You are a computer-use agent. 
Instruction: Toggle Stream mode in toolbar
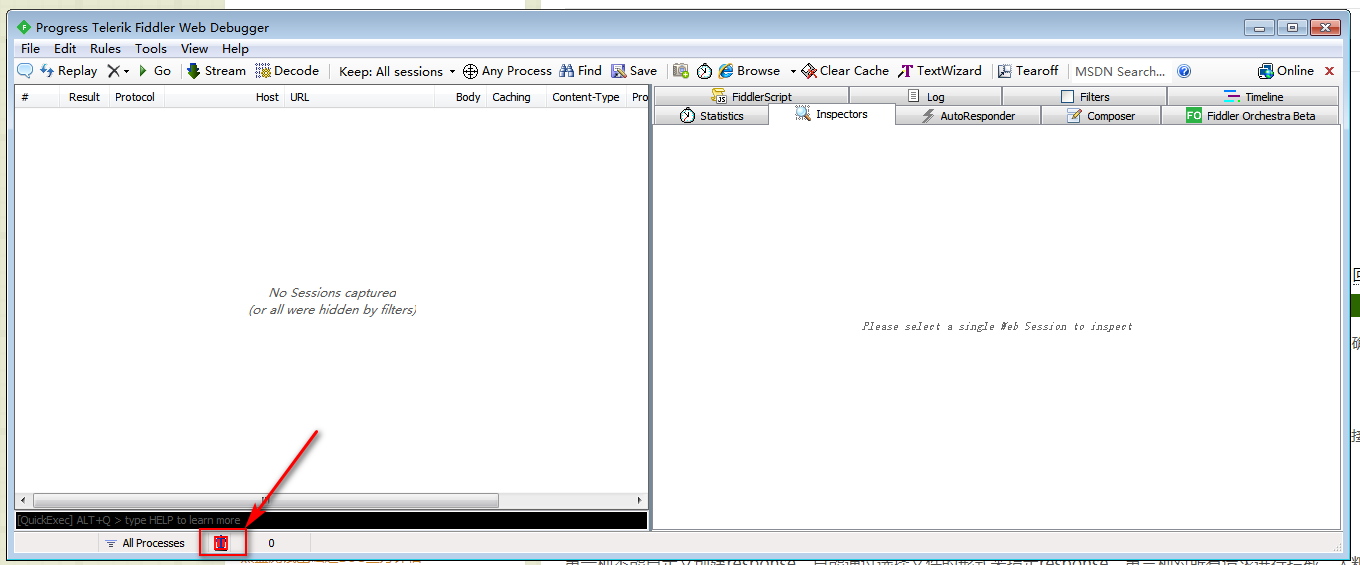216,71
